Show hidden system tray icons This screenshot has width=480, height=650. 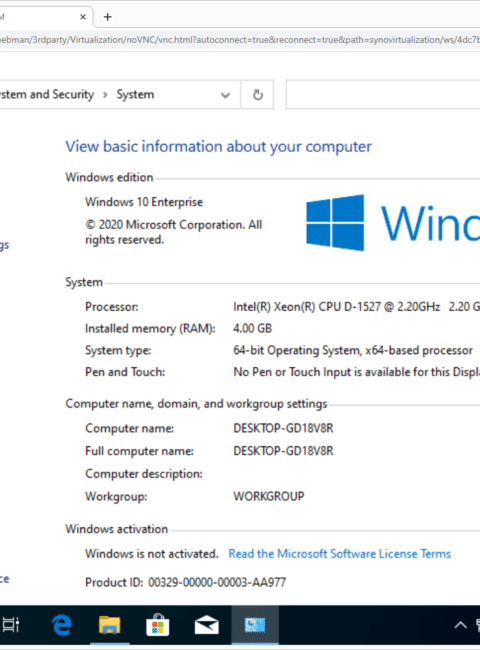pos(460,625)
